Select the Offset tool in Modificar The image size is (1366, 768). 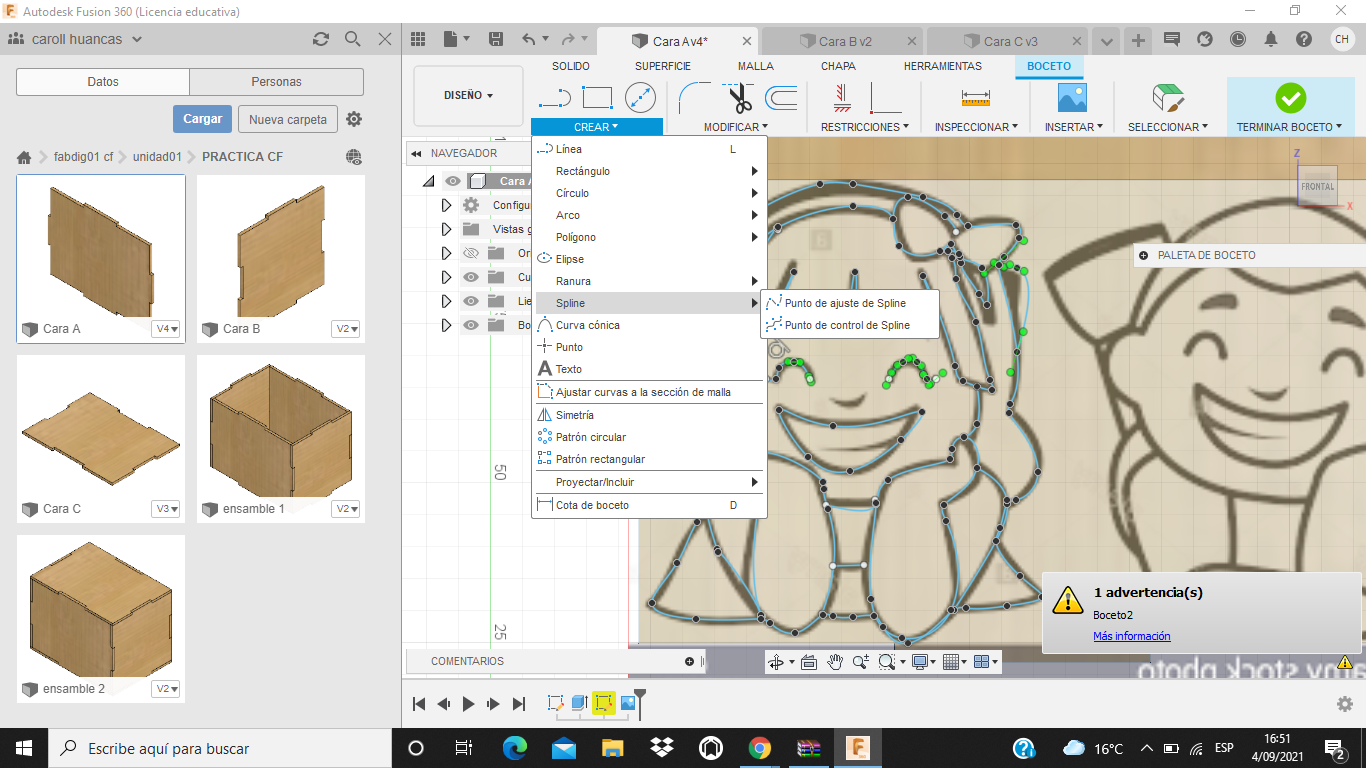[x=781, y=98]
